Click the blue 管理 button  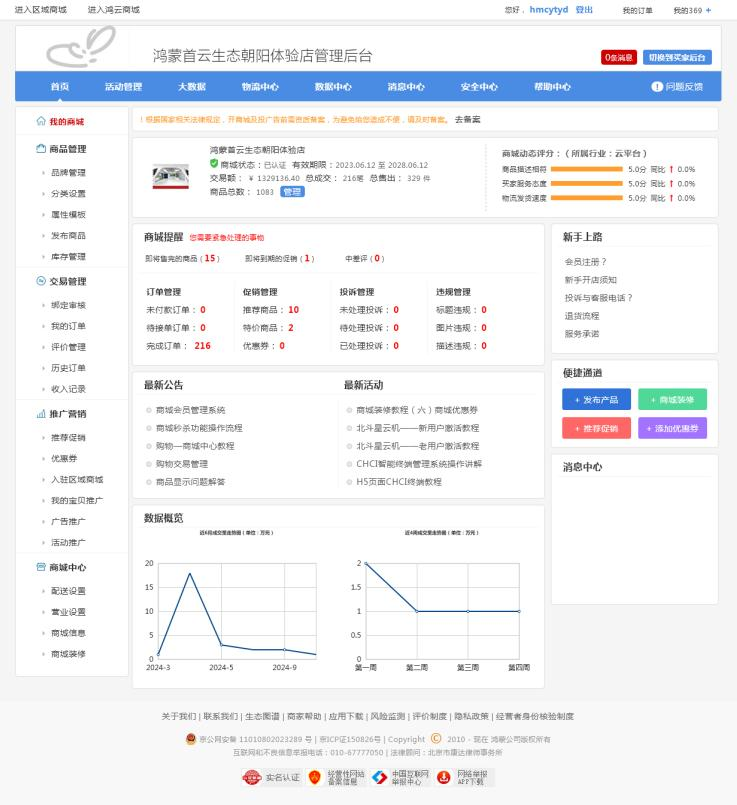click(293, 191)
